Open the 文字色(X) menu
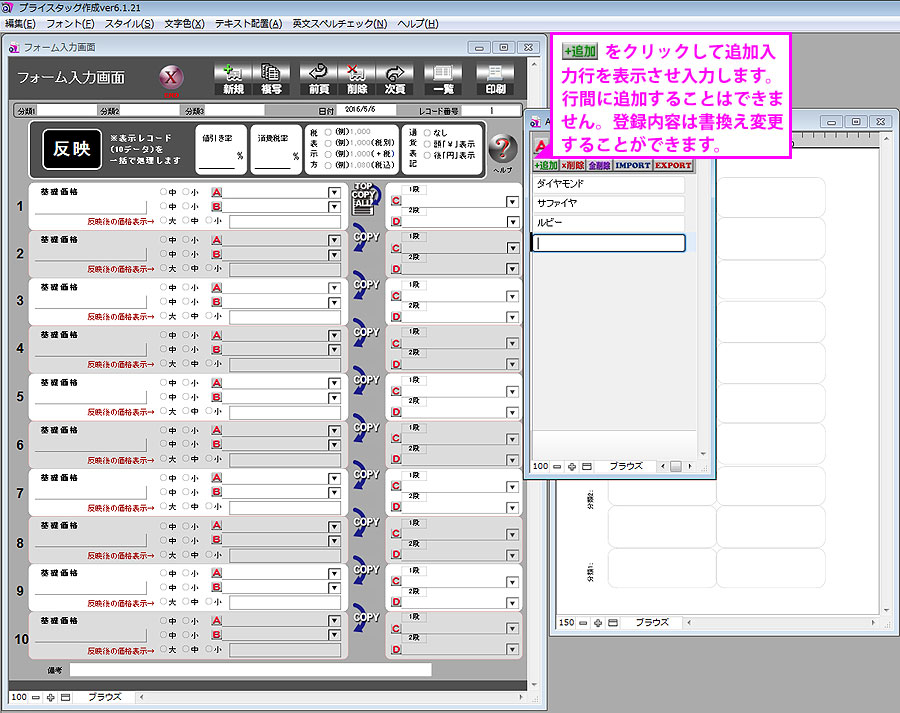900x713 pixels. 184,23
